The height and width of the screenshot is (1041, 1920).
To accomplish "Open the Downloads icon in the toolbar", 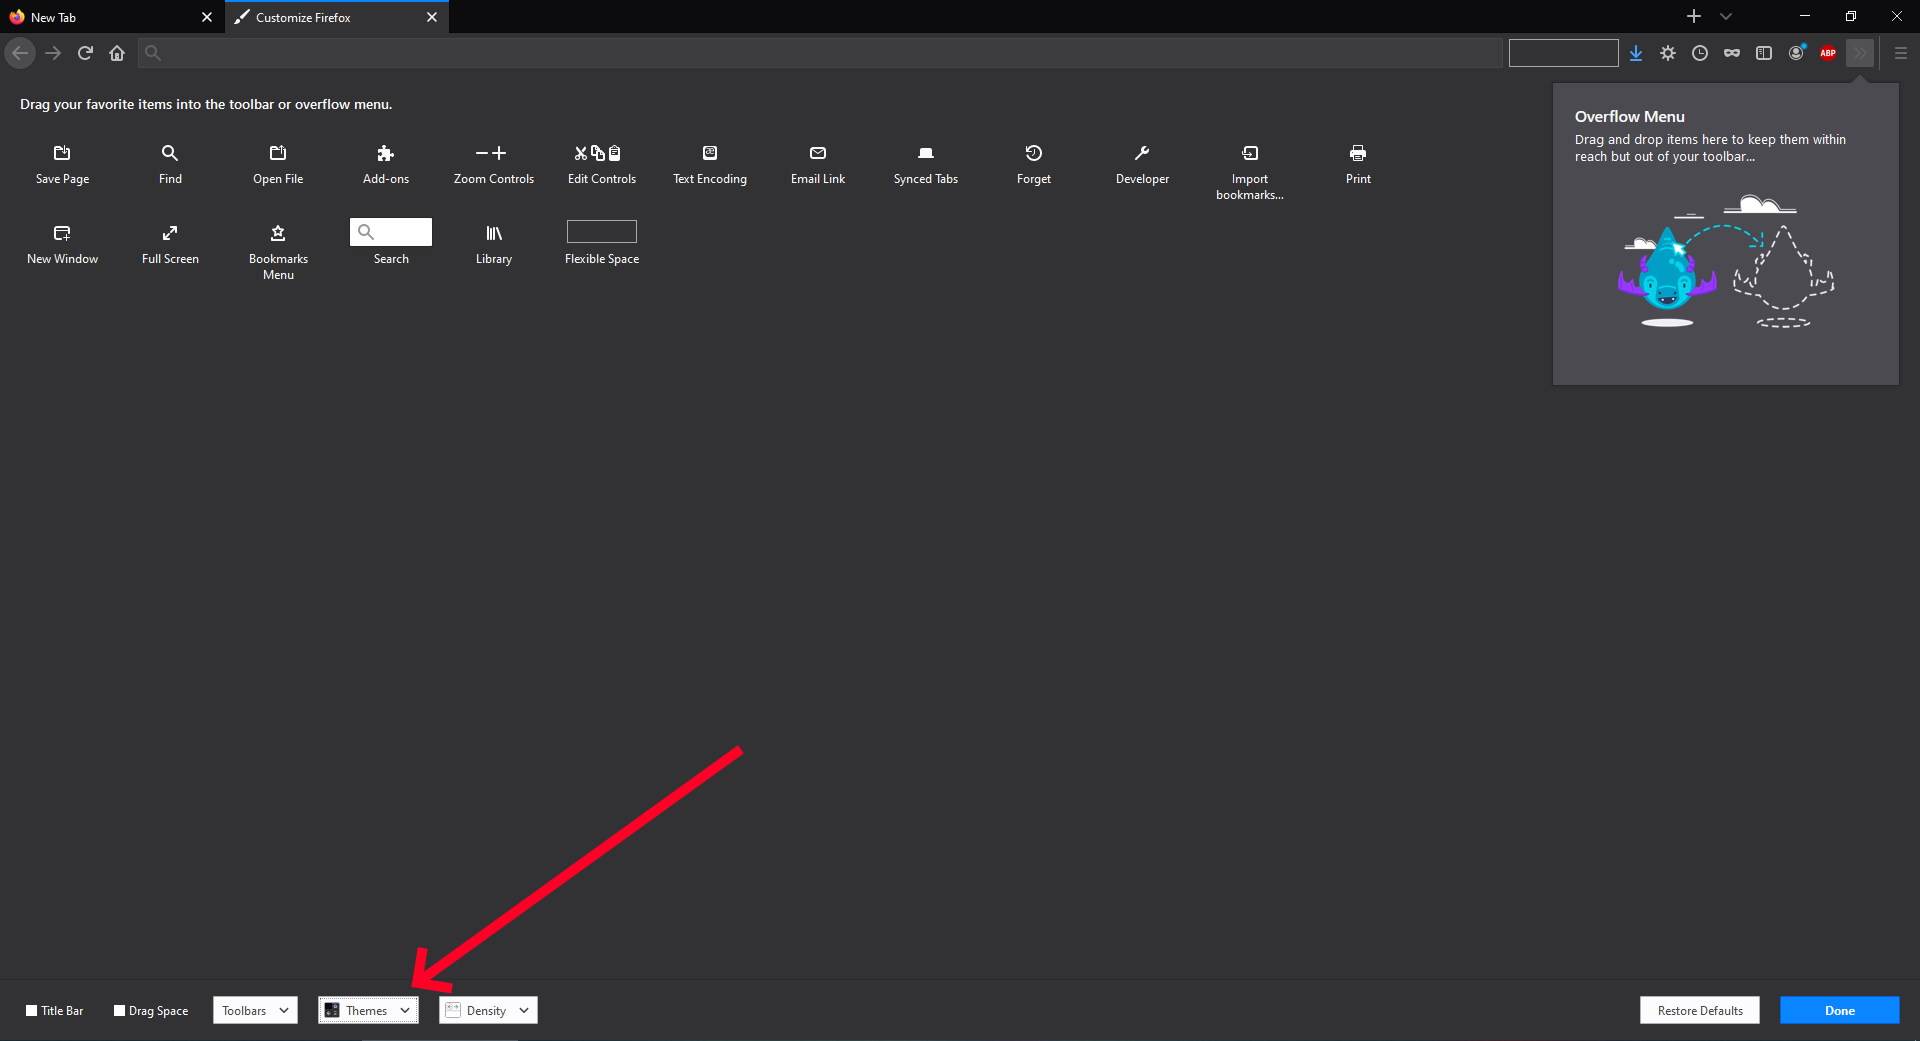I will [x=1636, y=53].
